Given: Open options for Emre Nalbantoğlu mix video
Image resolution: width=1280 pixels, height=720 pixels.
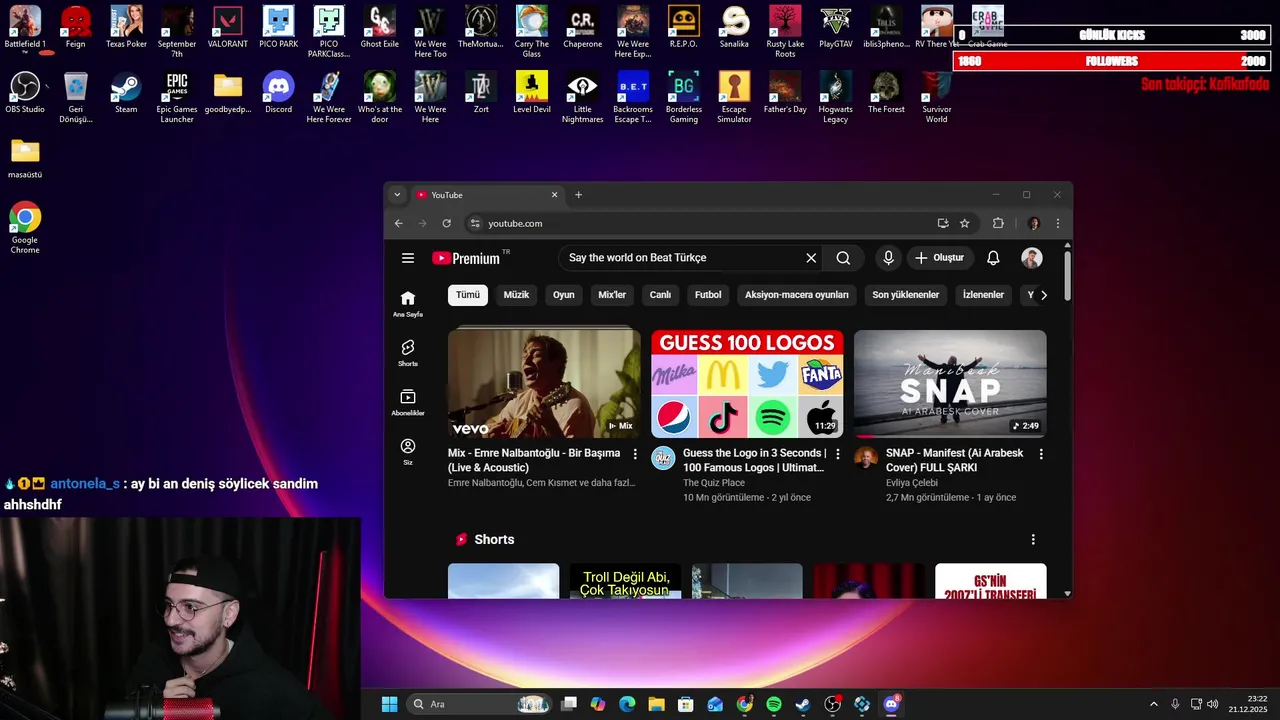Looking at the screenshot, I should coord(635,454).
